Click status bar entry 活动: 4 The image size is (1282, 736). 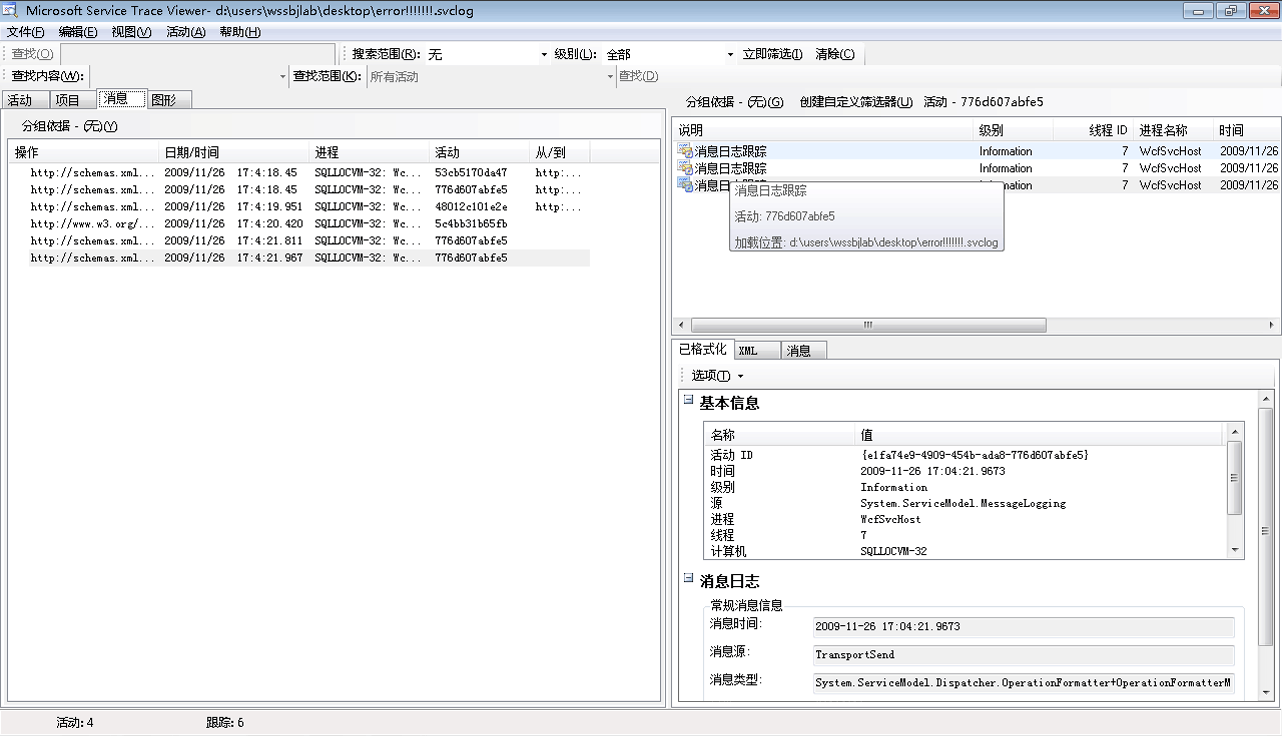[x=75, y=722]
